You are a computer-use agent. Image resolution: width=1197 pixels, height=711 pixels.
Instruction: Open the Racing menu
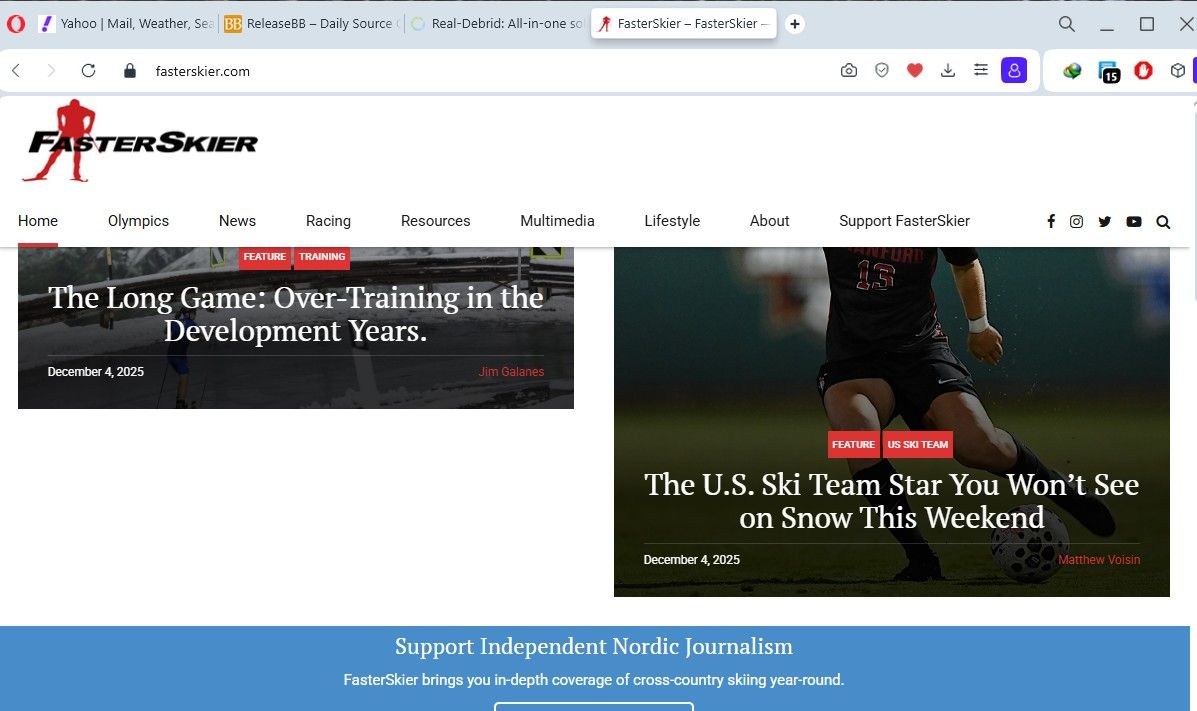pyautogui.click(x=328, y=221)
